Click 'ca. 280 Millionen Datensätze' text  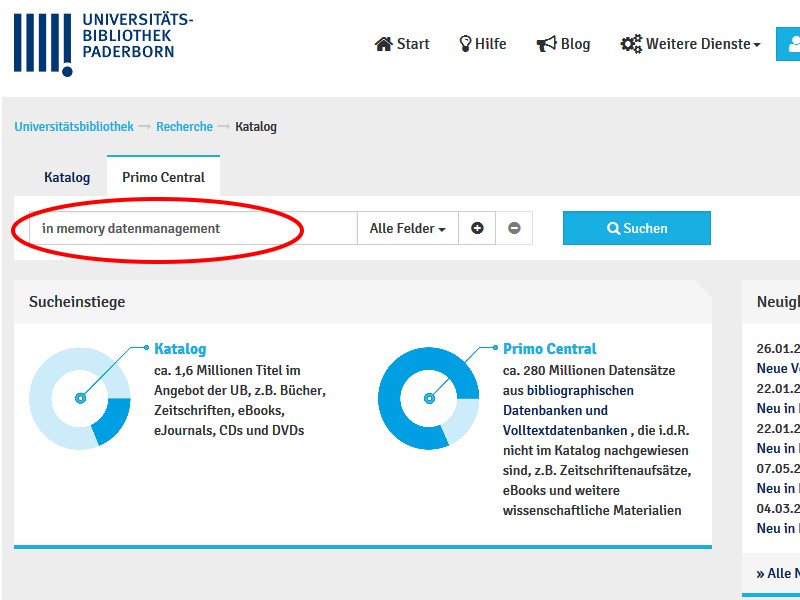tap(589, 370)
